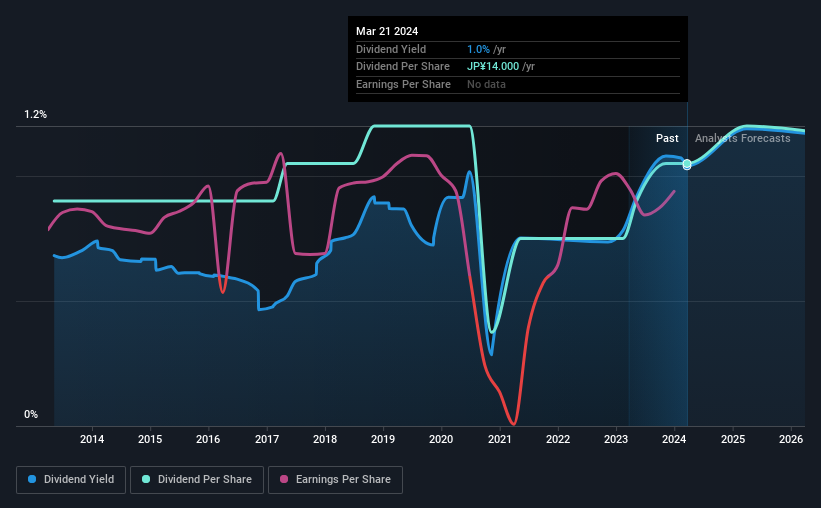Click the 2025 x-axis year label

click(x=733, y=439)
